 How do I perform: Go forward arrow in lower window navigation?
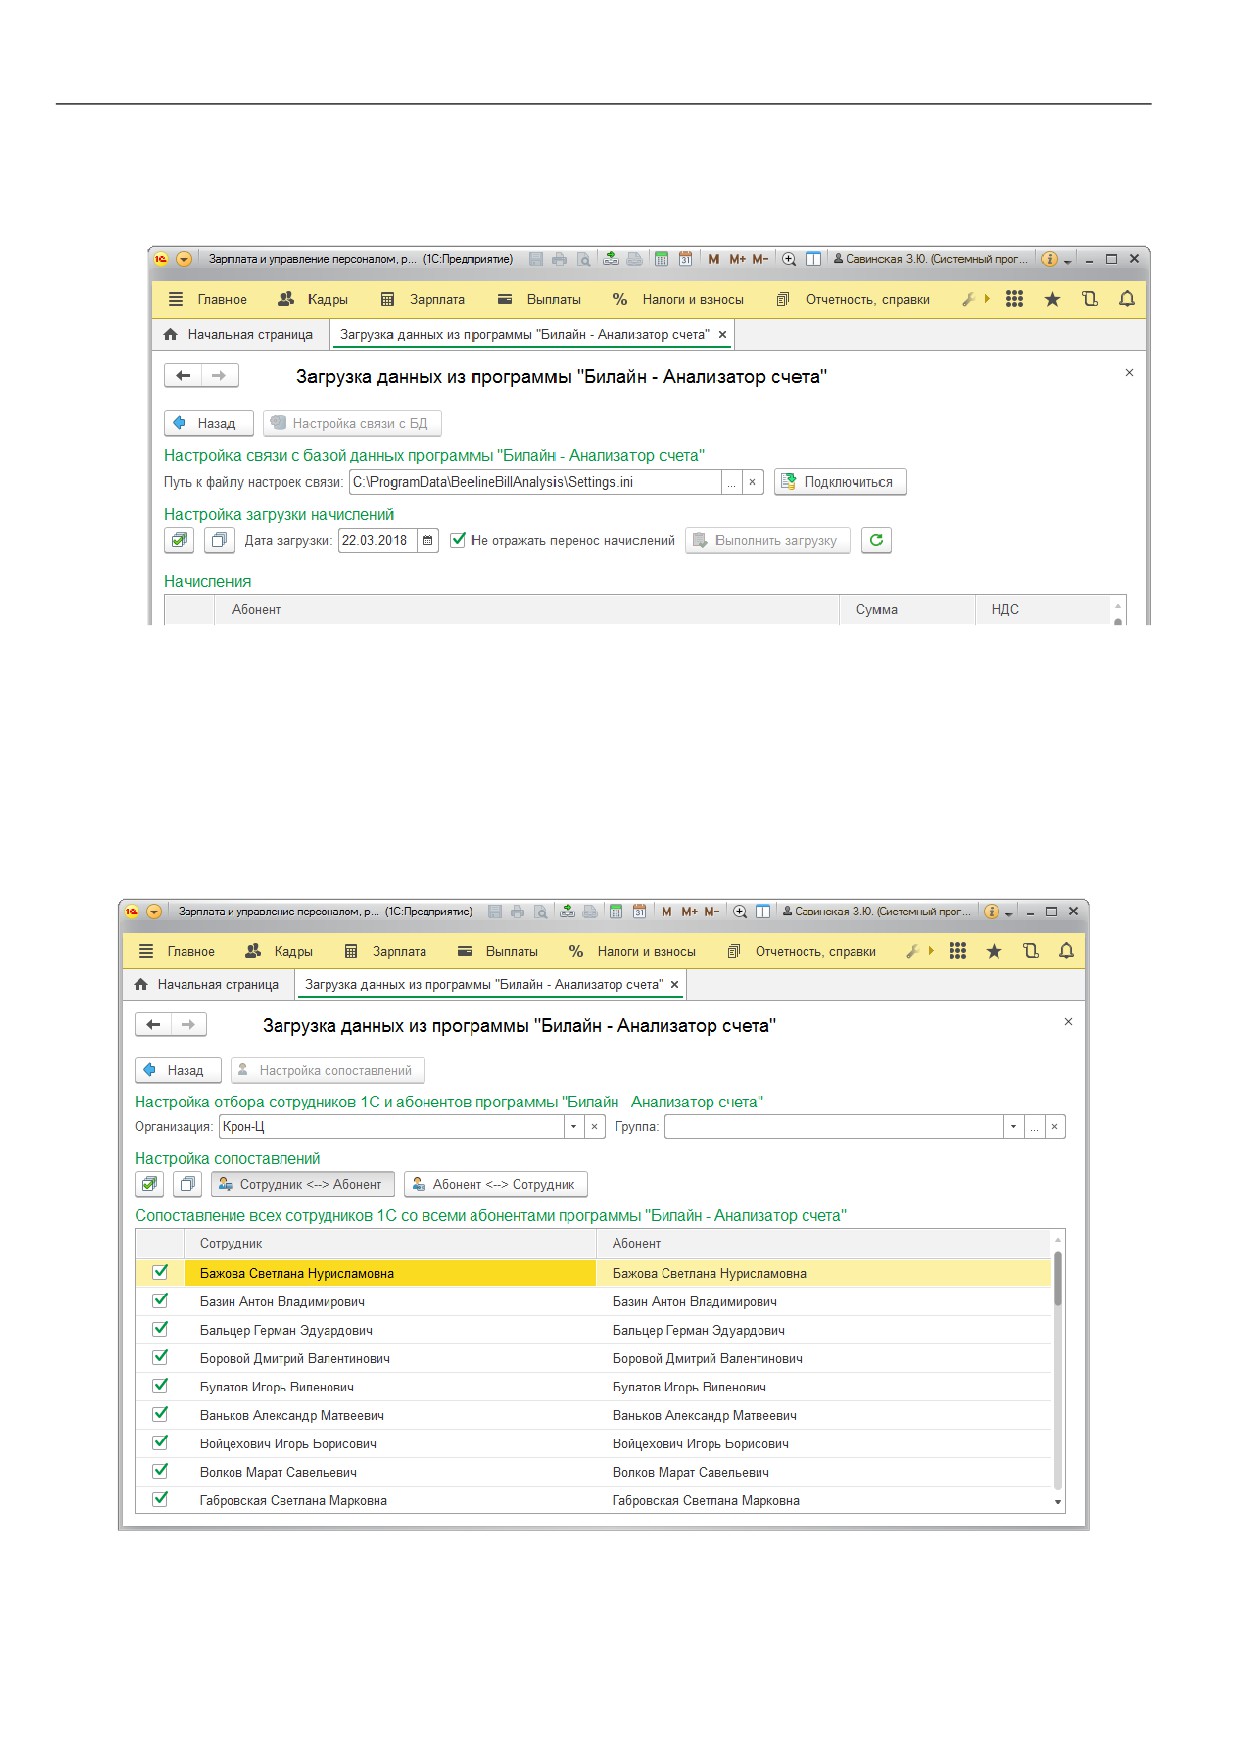189,1024
